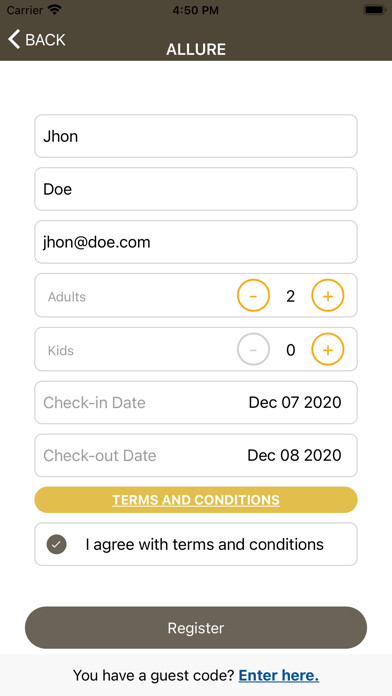The width and height of the screenshot is (392, 696).
Task: Open the Terms and Conditions button
Action: [x=196, y=500]
